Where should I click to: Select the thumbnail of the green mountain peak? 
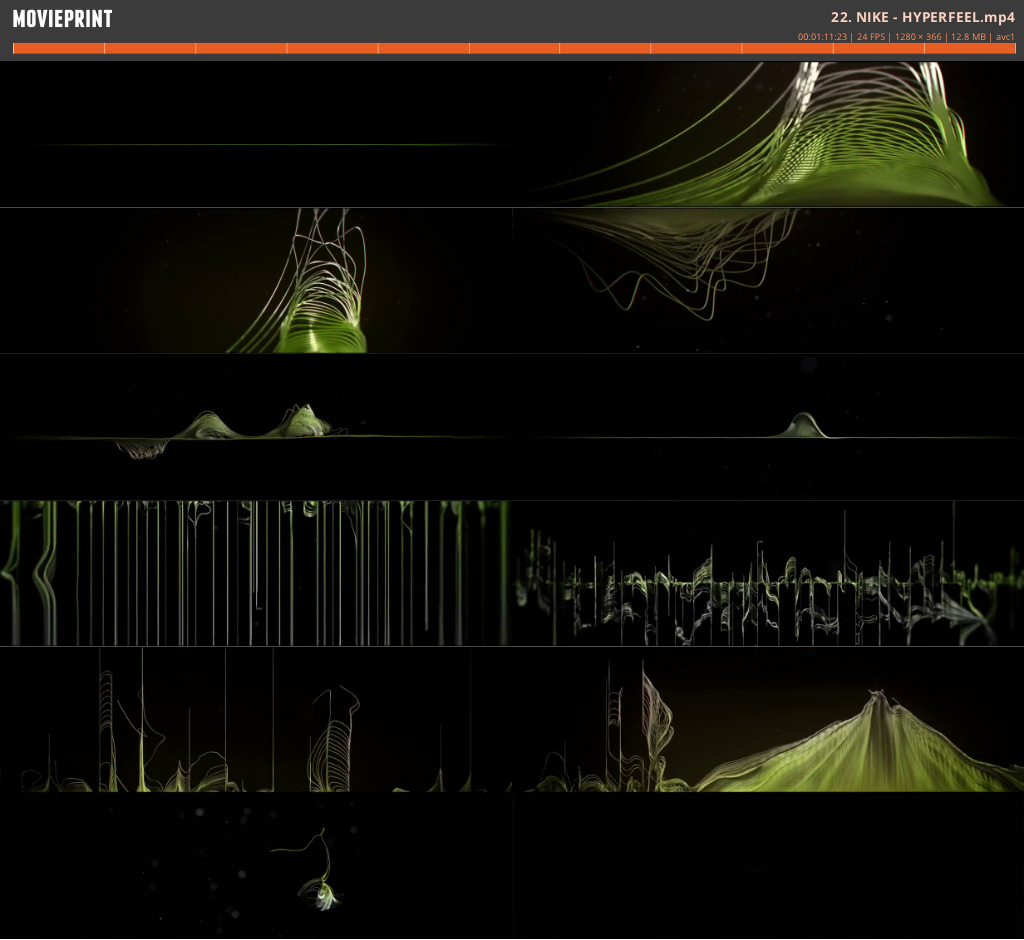pos(768,720)
